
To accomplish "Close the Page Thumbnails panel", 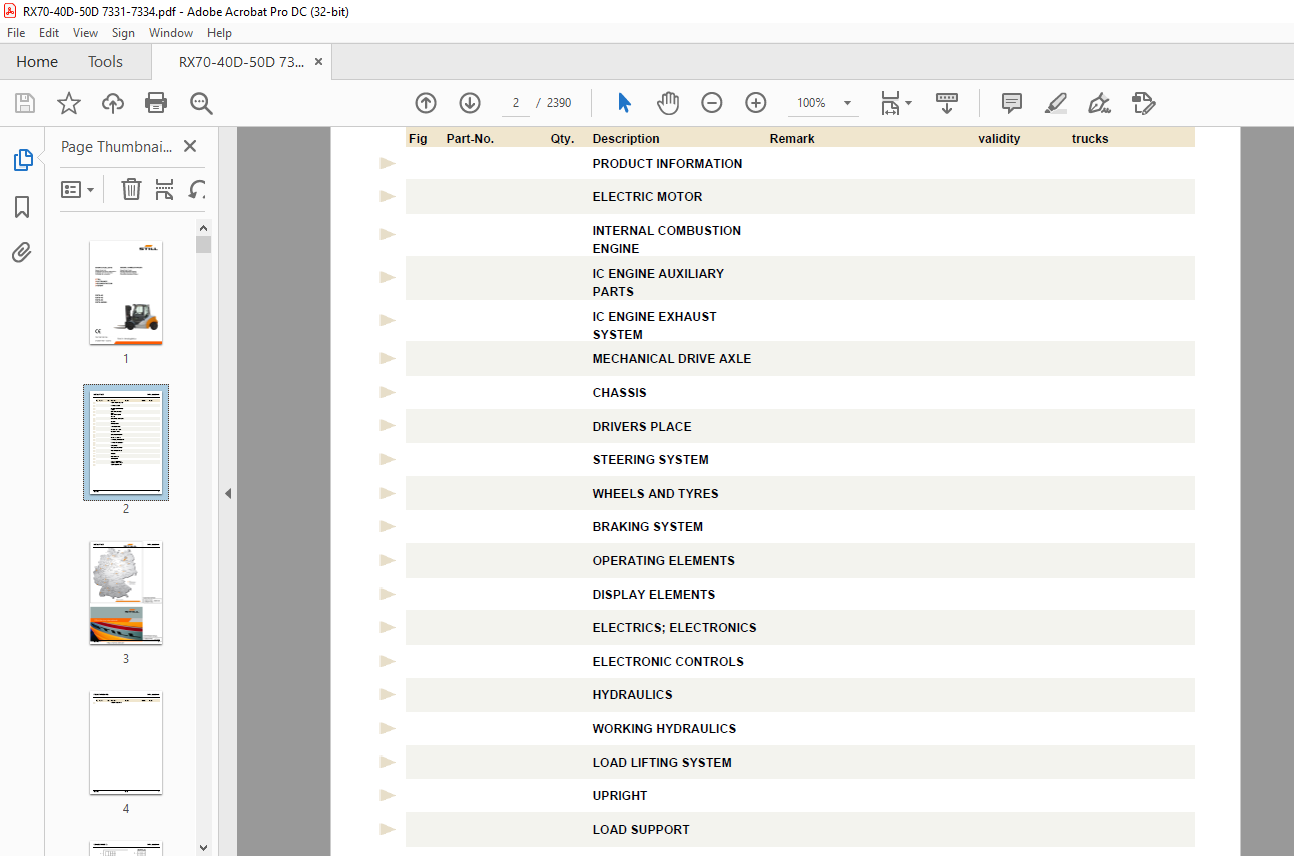I will [190, 146].
